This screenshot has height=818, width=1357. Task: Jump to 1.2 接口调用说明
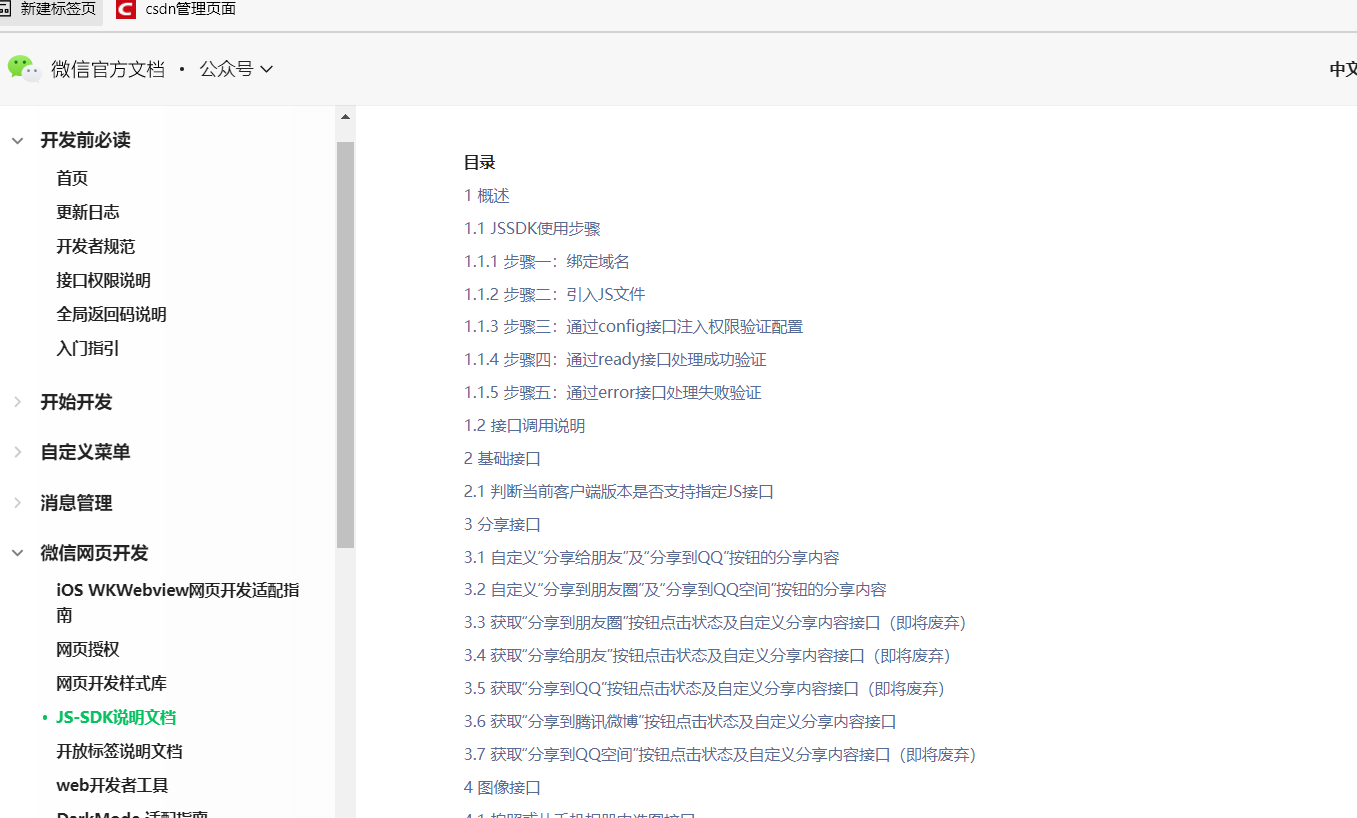(525, 425)
